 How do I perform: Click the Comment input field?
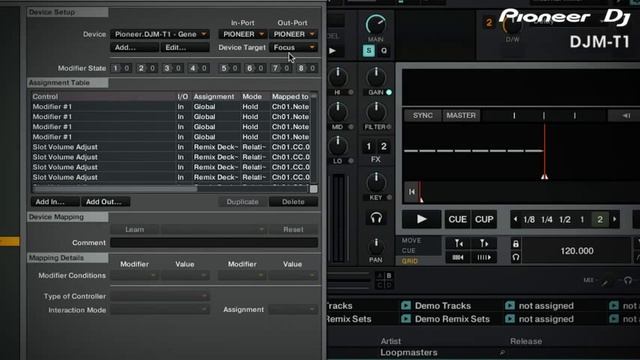214,243
